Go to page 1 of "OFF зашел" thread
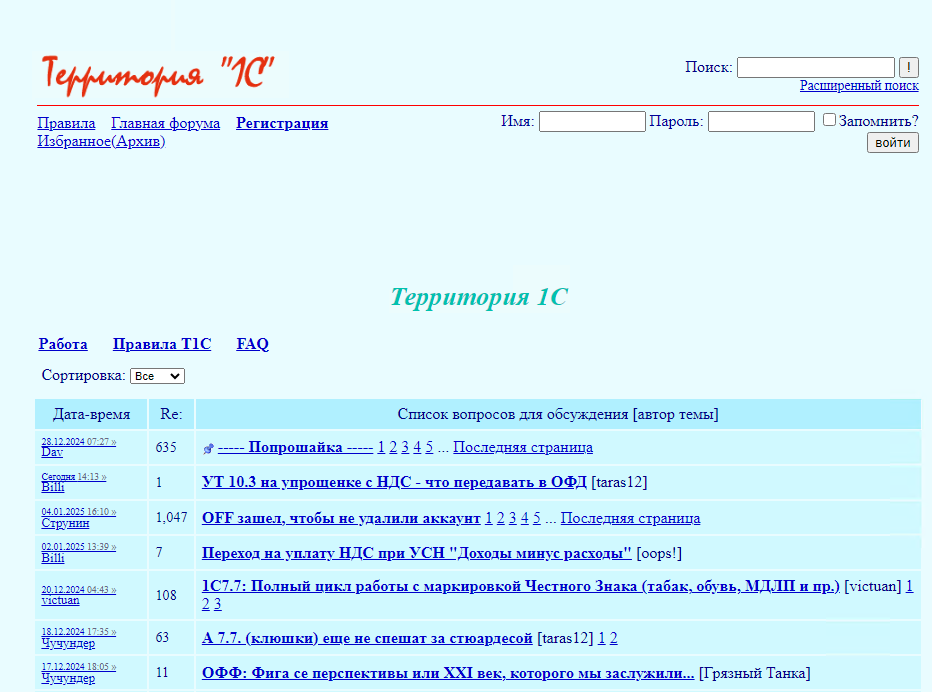This screenshot has height=692, width=932. click(x=489, y=518)
